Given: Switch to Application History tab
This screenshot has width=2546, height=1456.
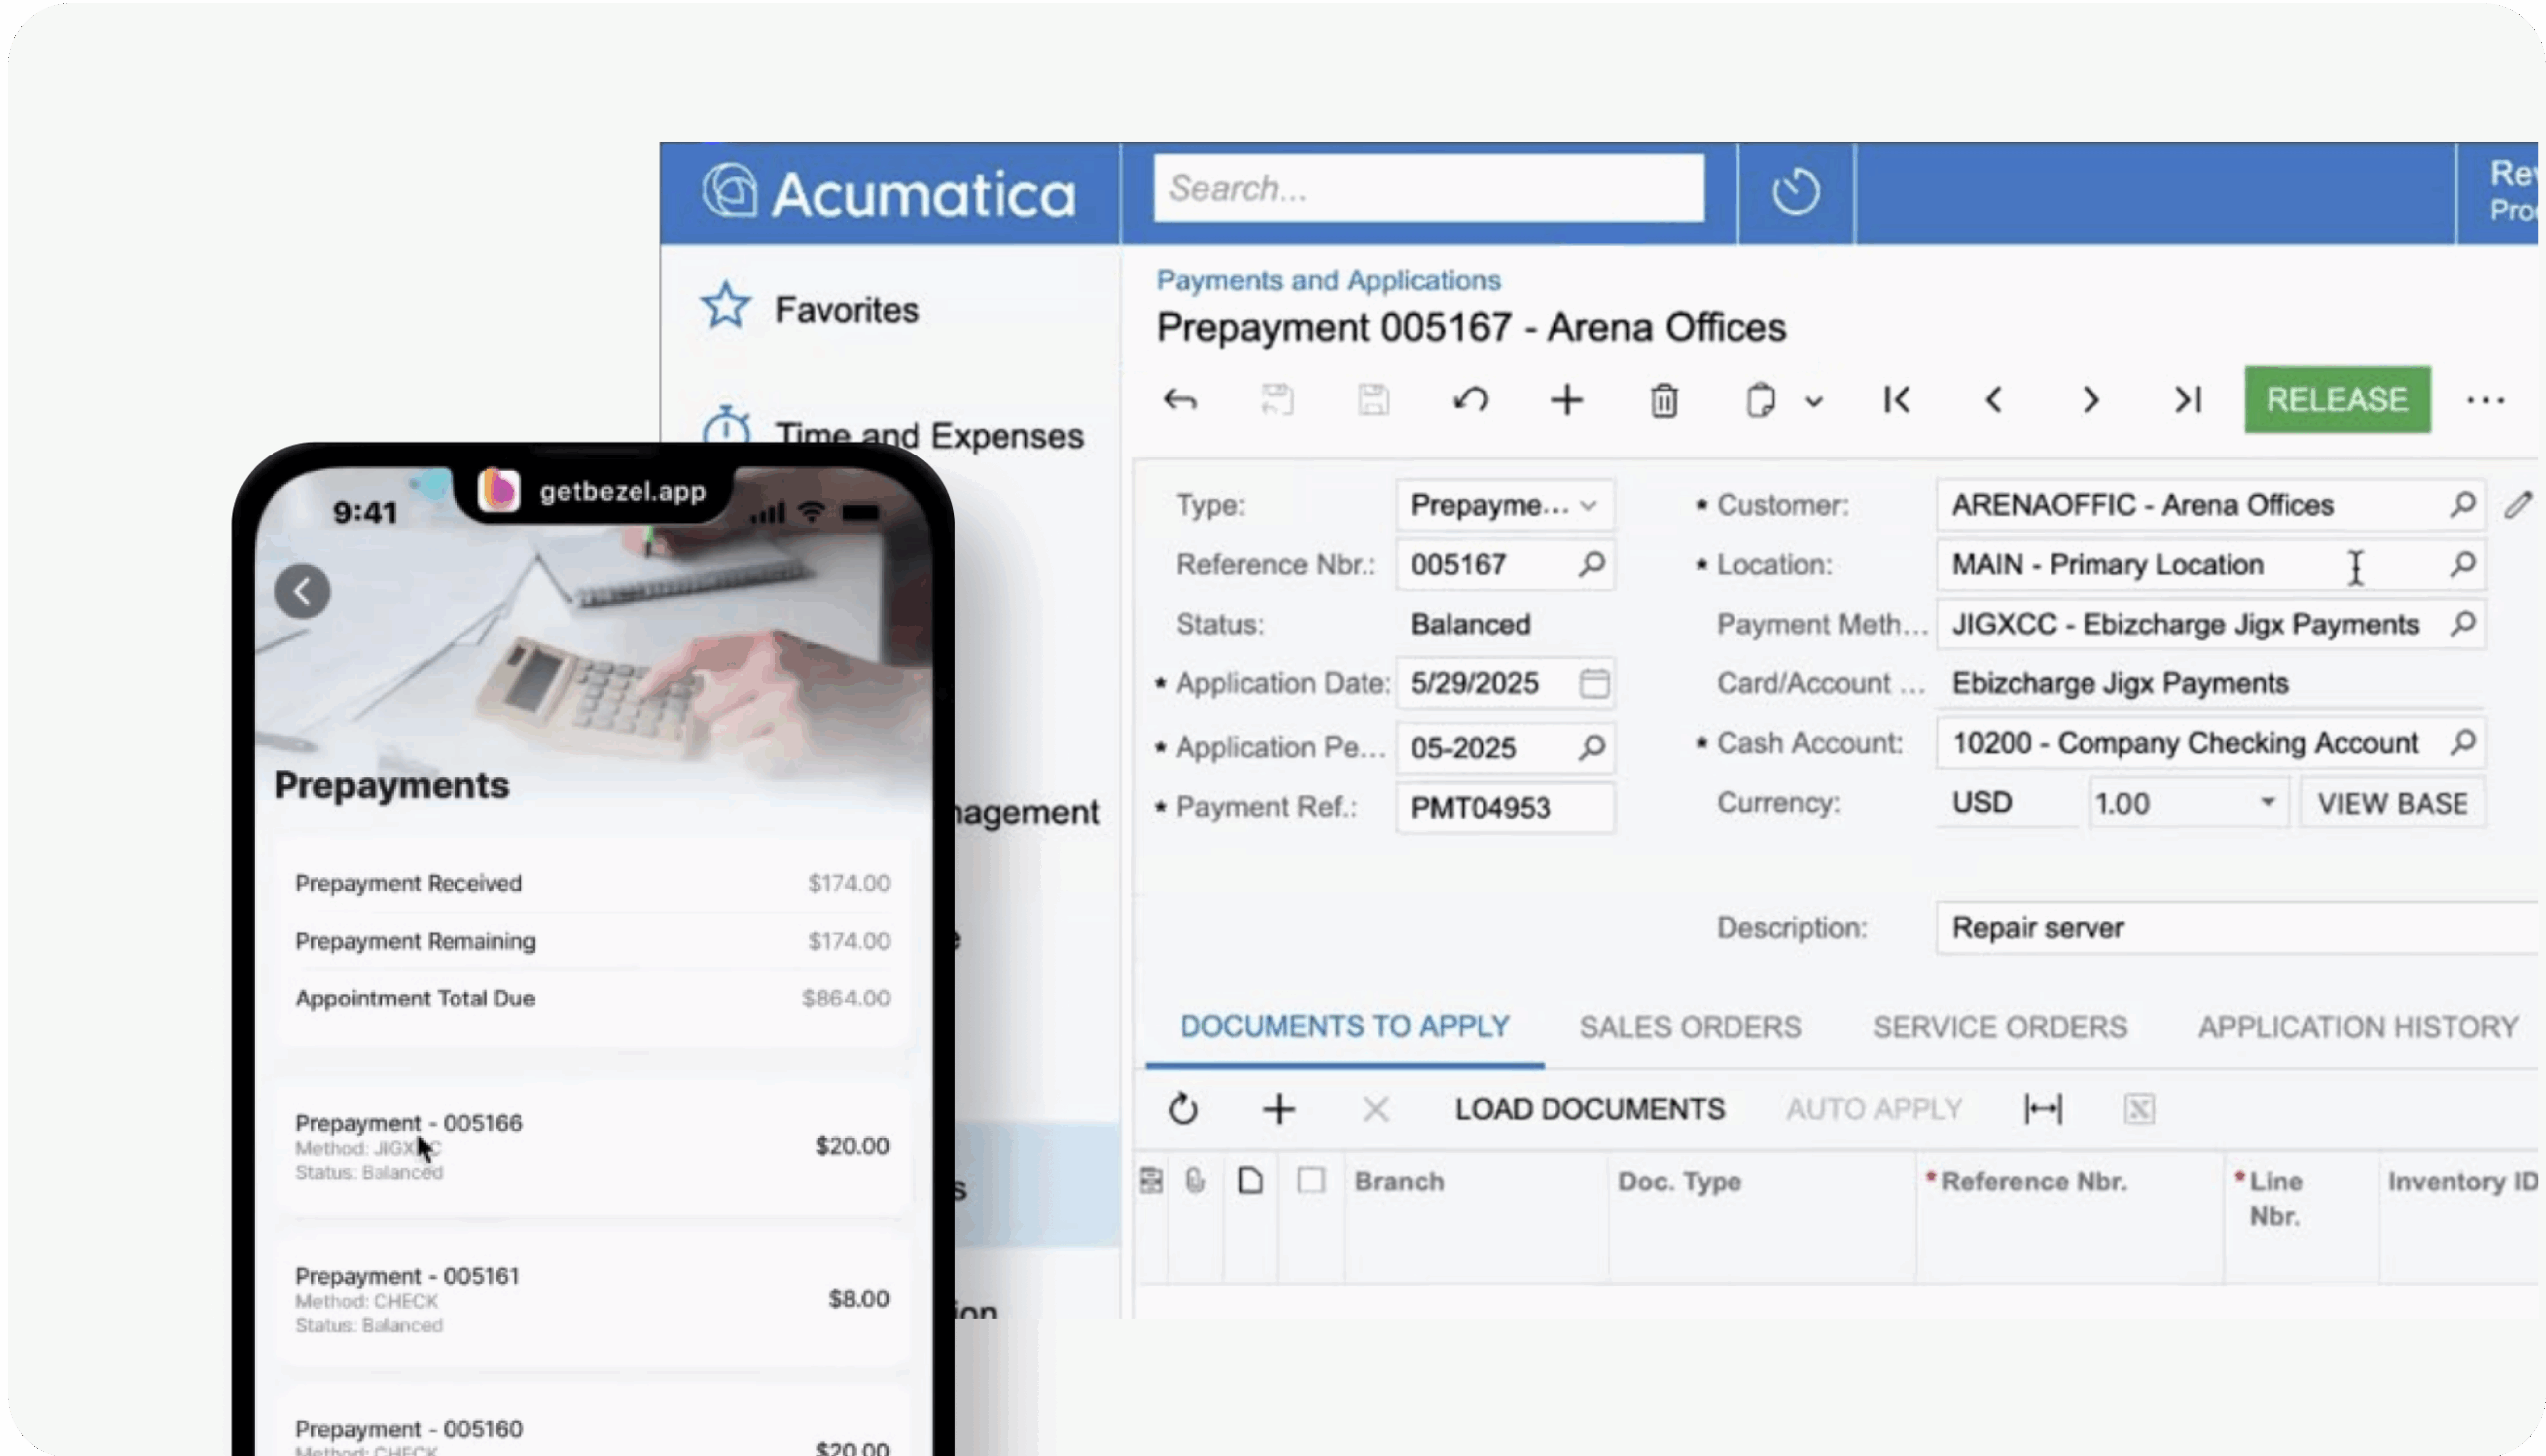Looking at the screenshot, I should tap(2357, 1027).
